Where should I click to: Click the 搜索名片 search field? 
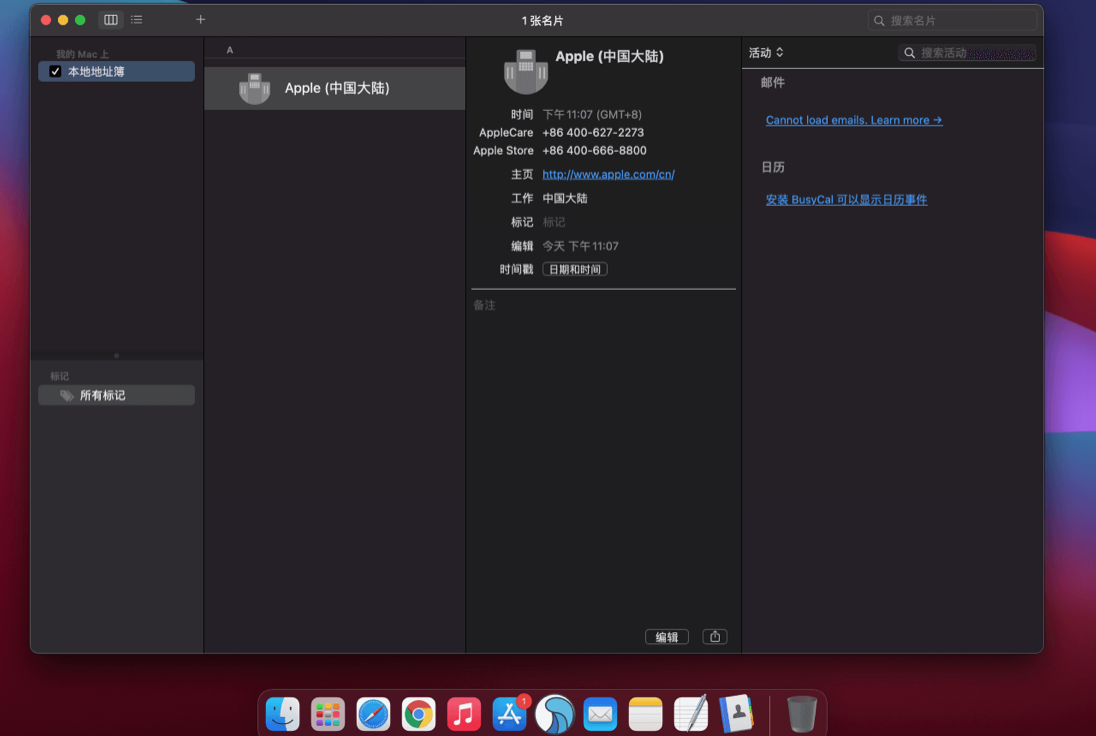tap(950, 19)
